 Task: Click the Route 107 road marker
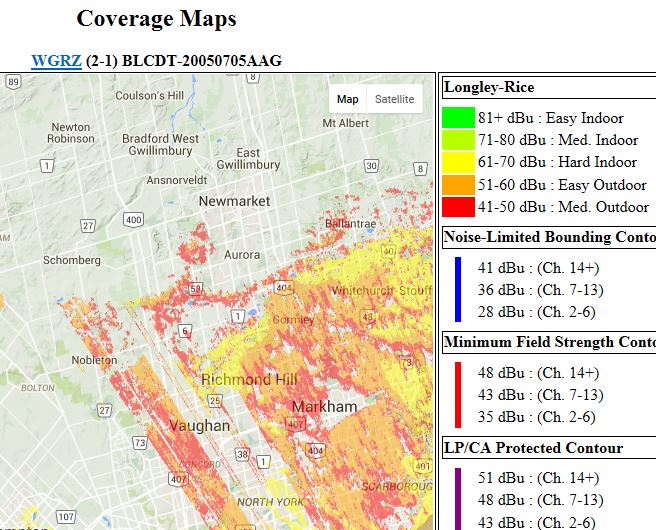(x=65, y=517)
